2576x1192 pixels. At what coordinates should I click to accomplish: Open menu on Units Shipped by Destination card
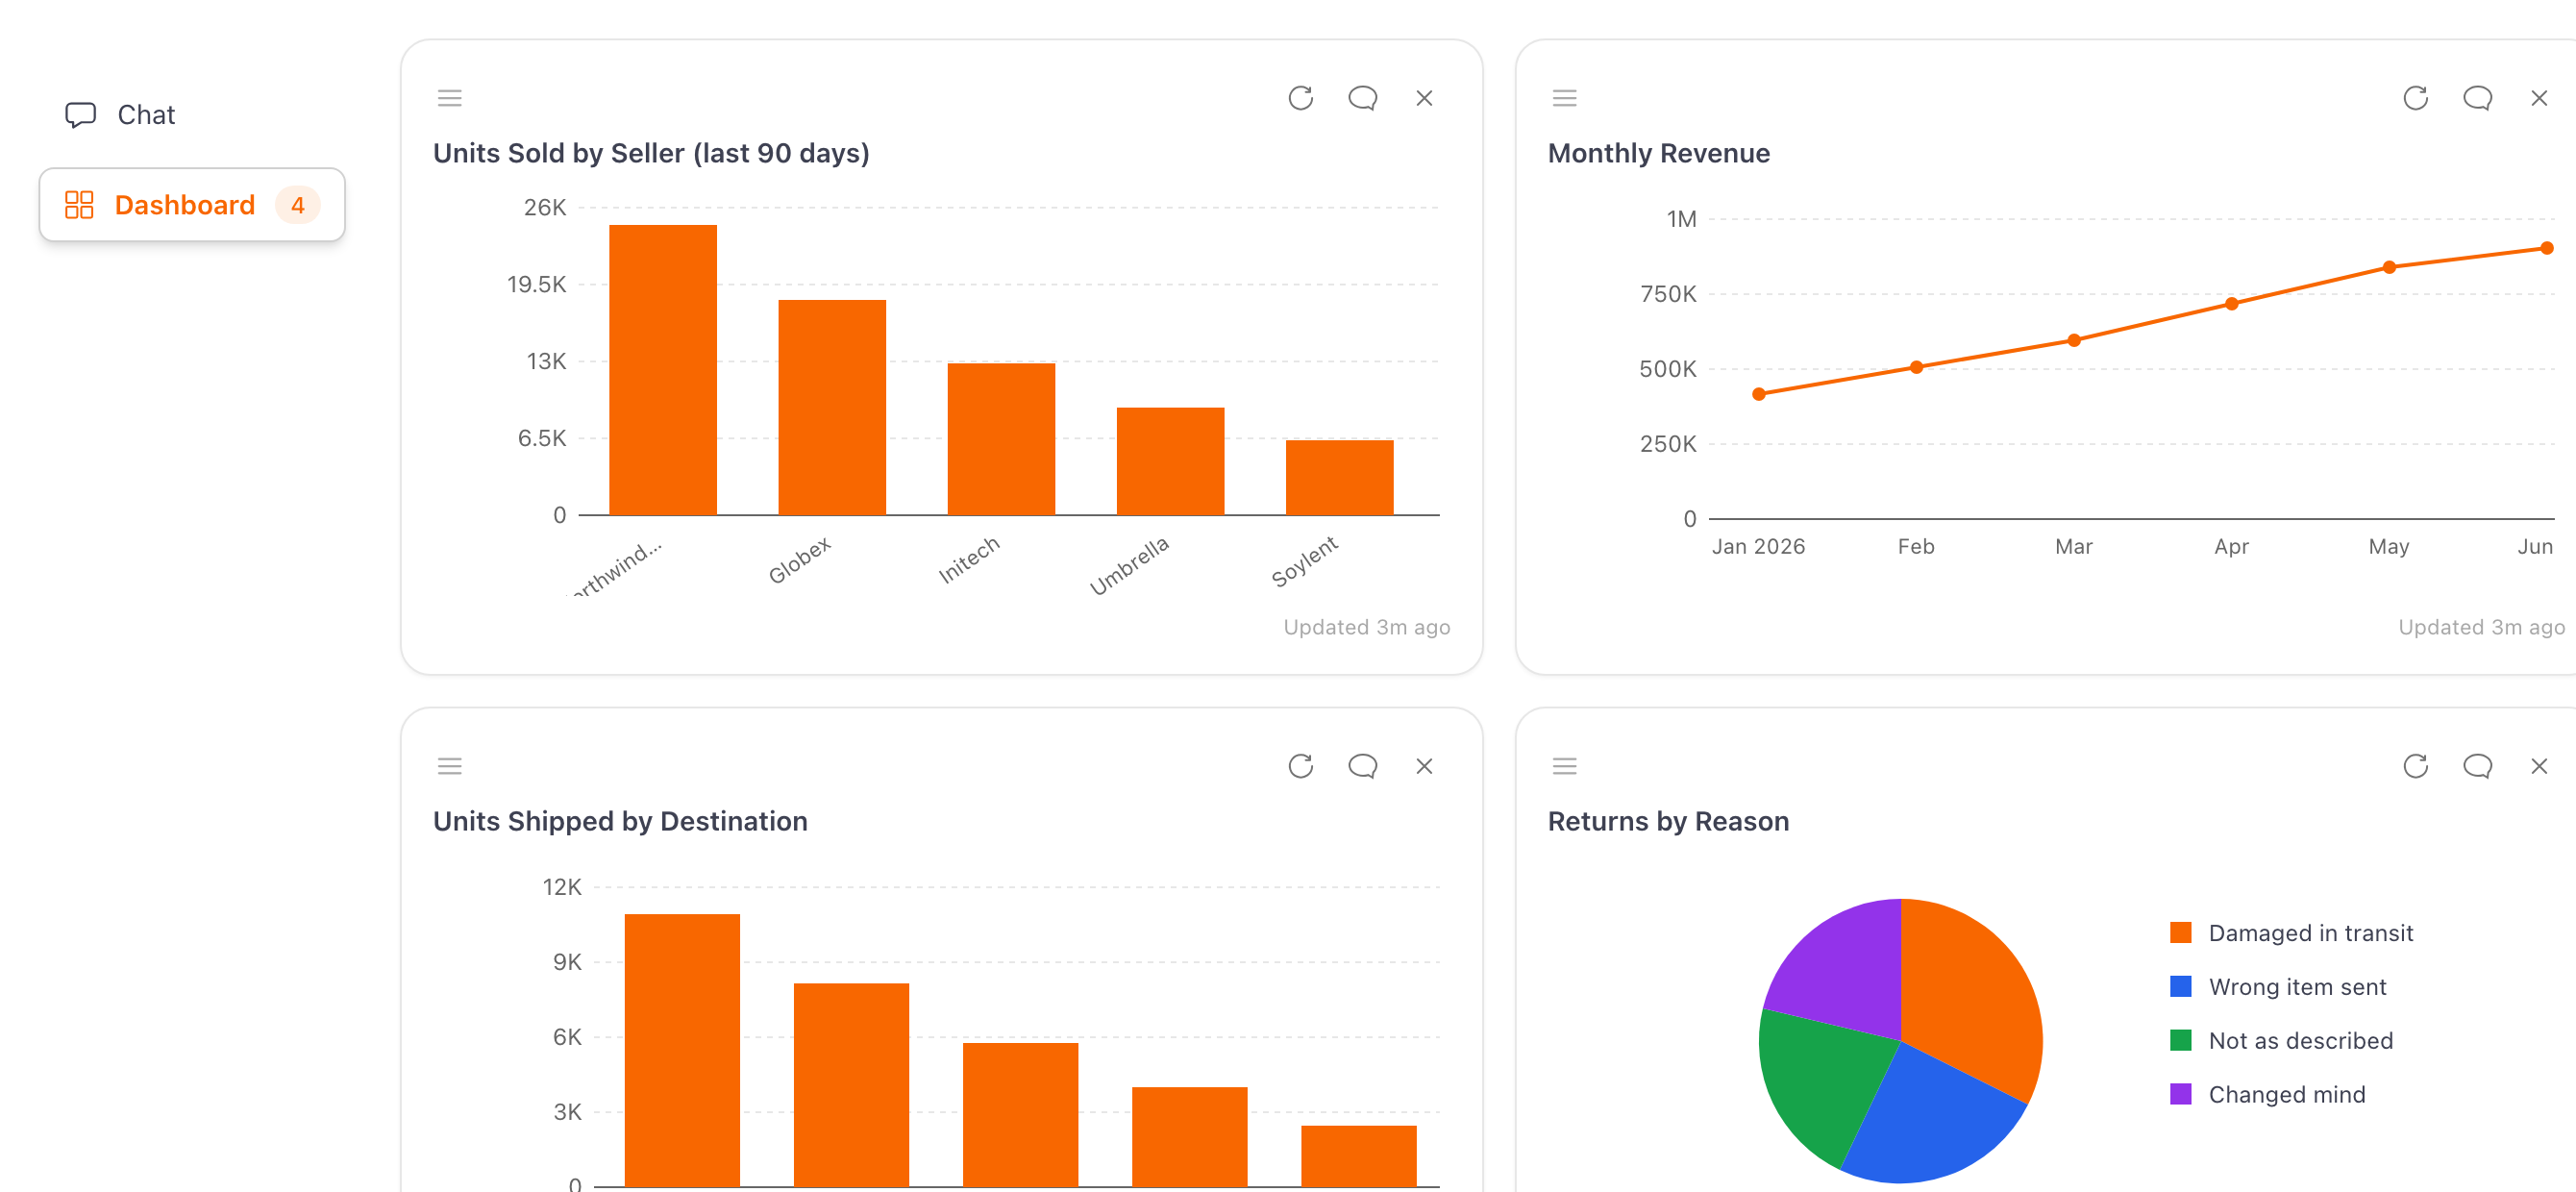[450, 766]
